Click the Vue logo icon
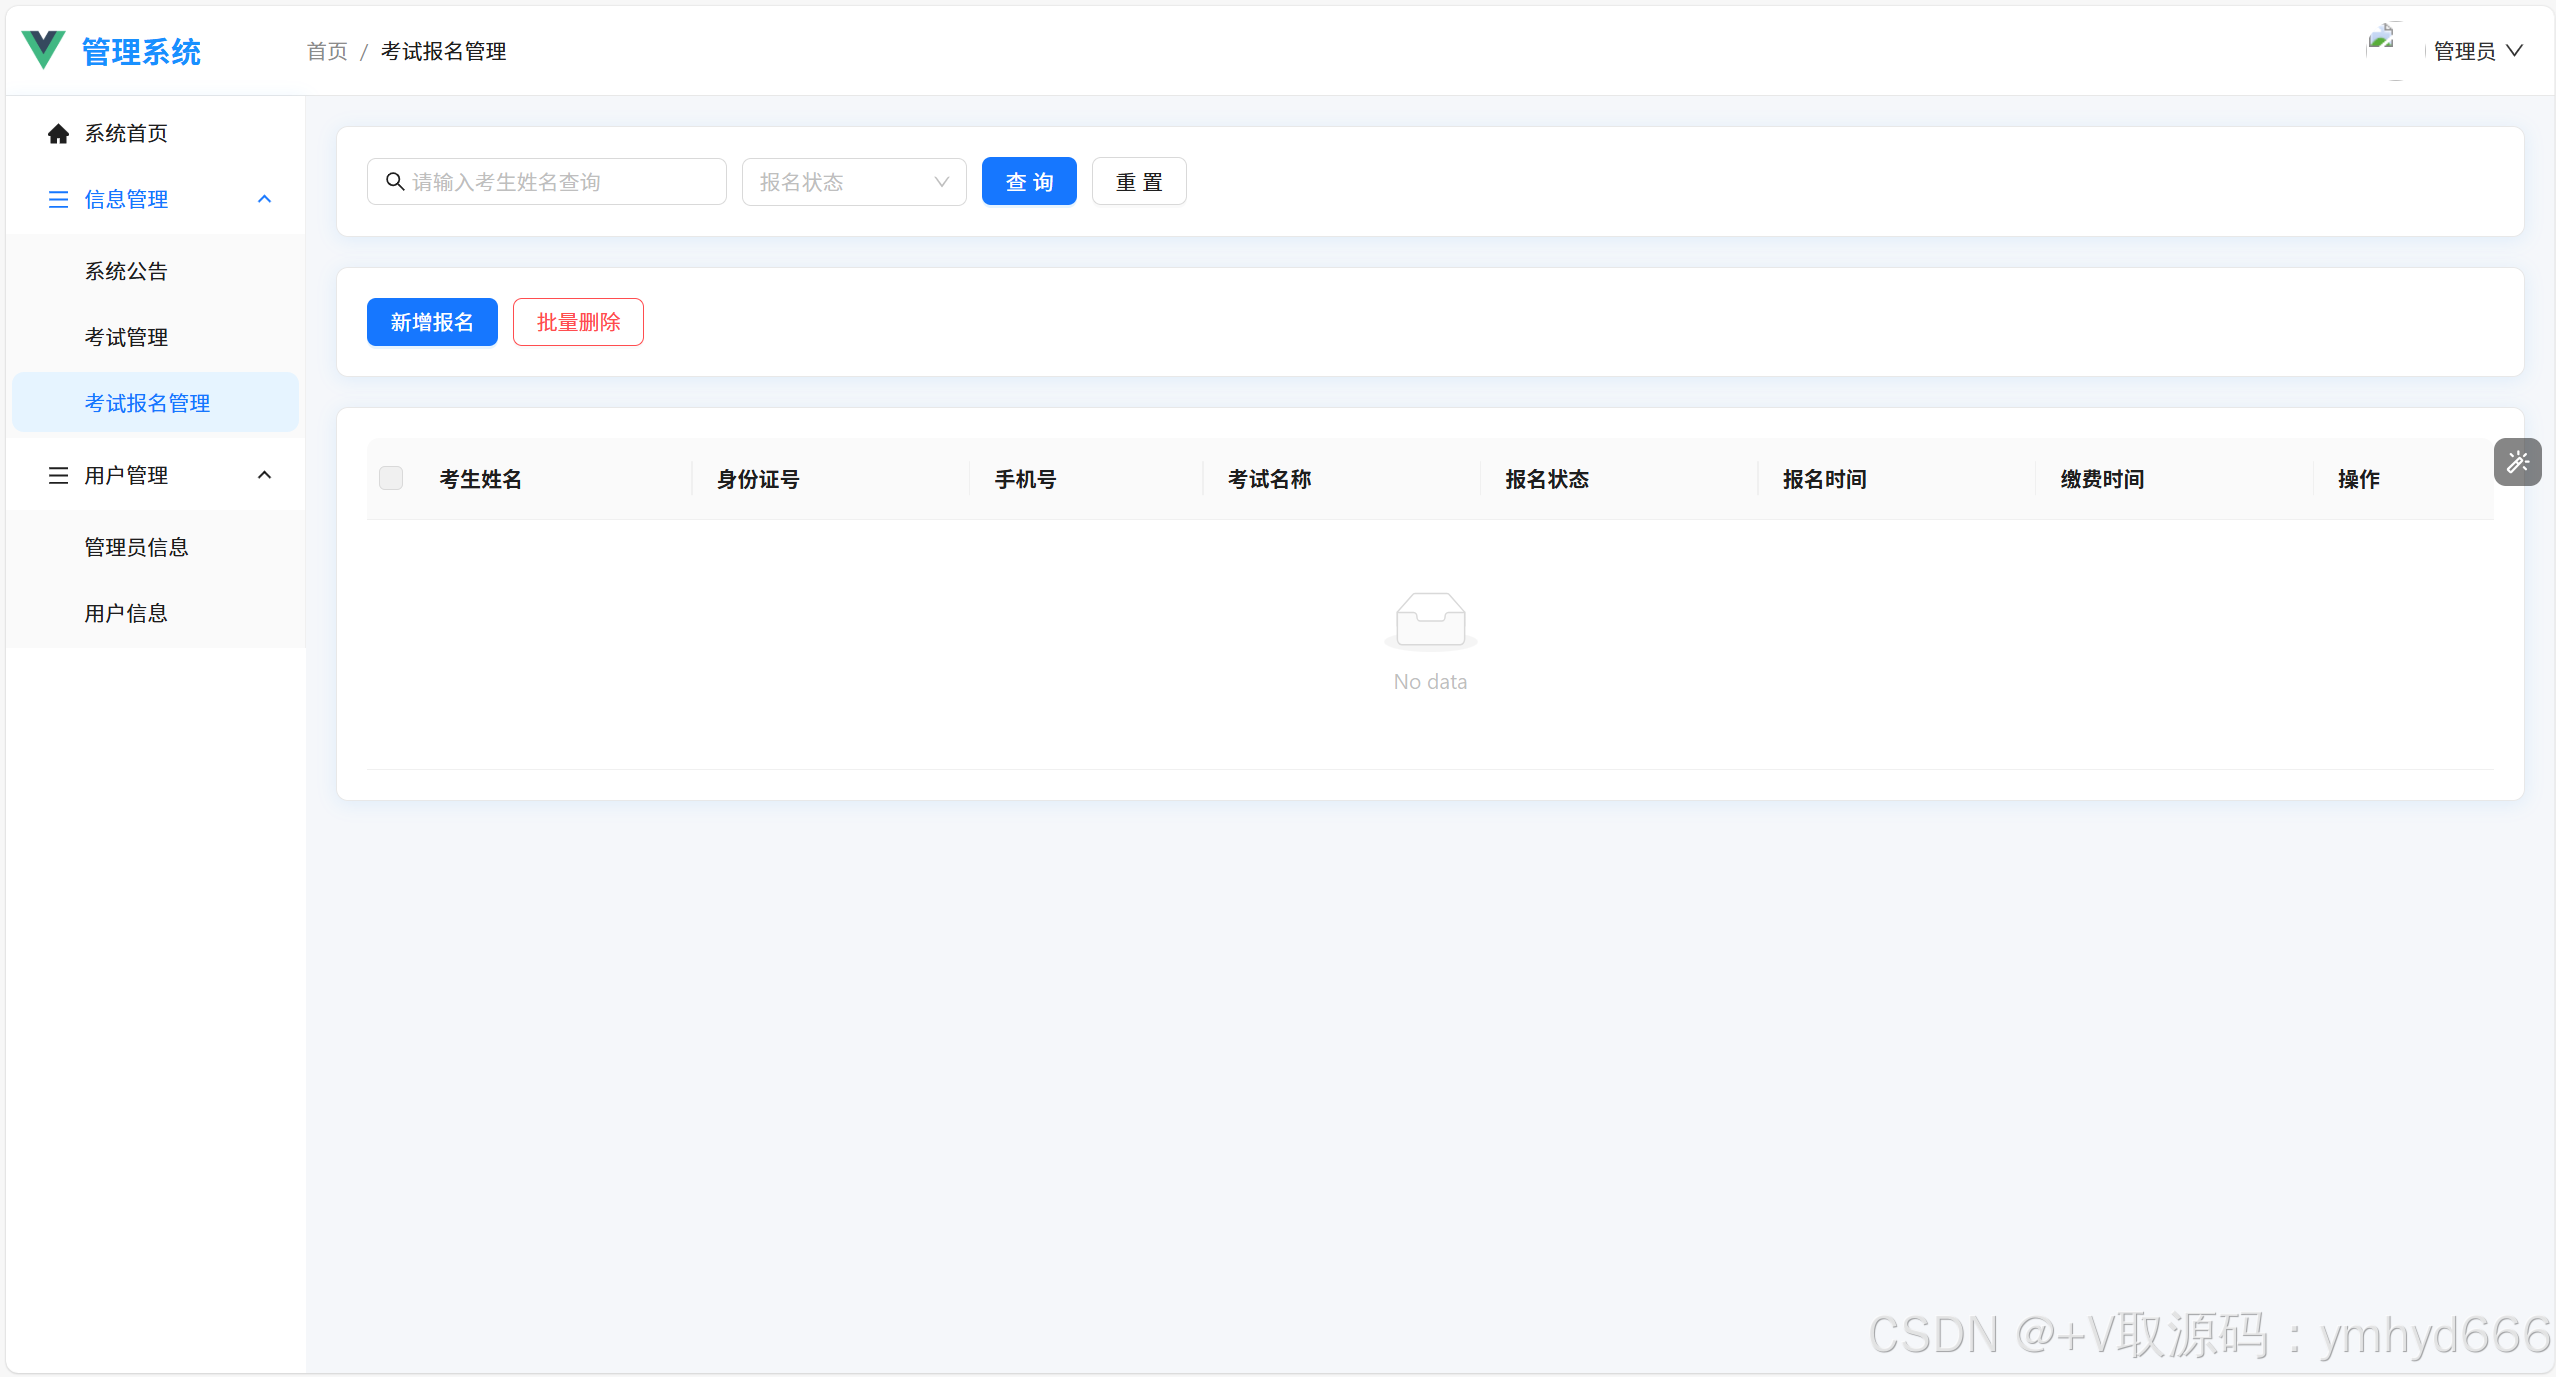Screen dimensions: 2556x1377 pos(43,49)
